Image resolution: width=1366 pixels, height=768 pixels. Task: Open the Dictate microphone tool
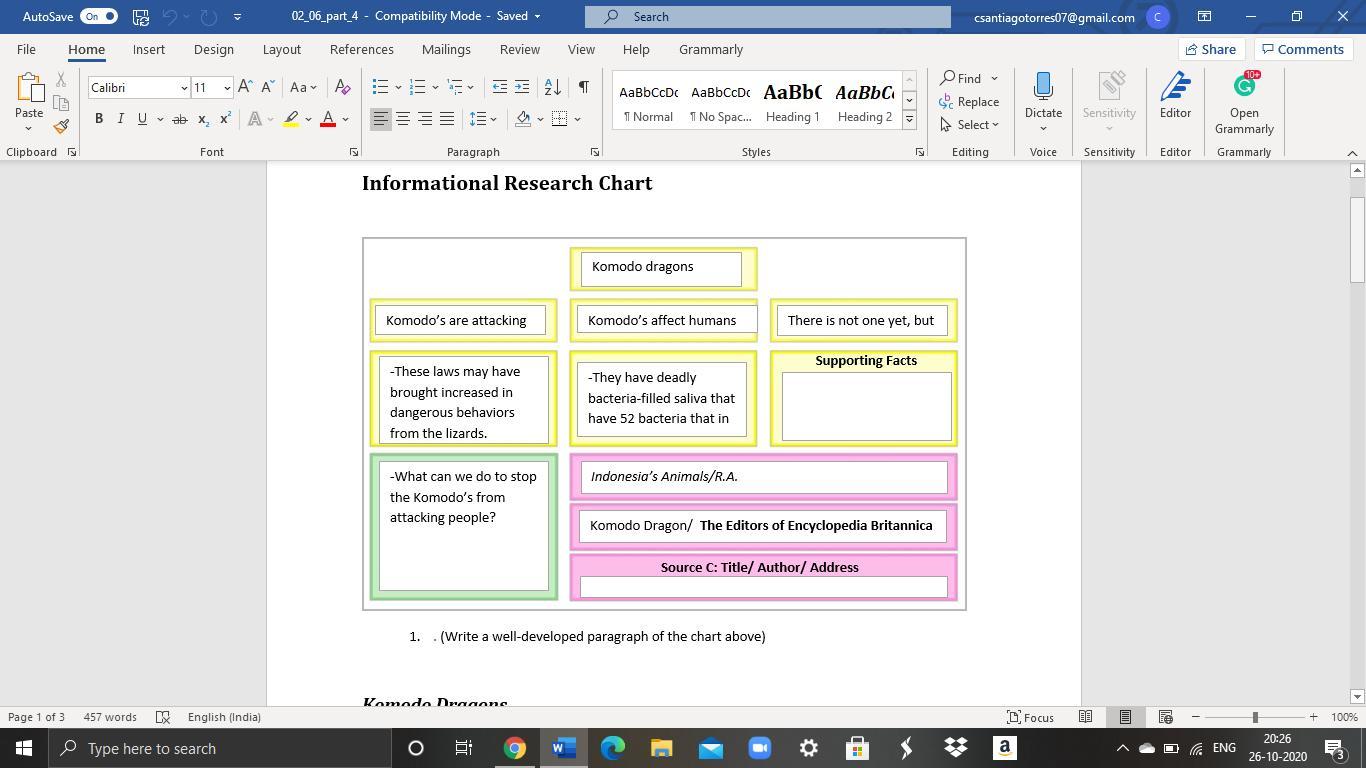point(1043,100)
